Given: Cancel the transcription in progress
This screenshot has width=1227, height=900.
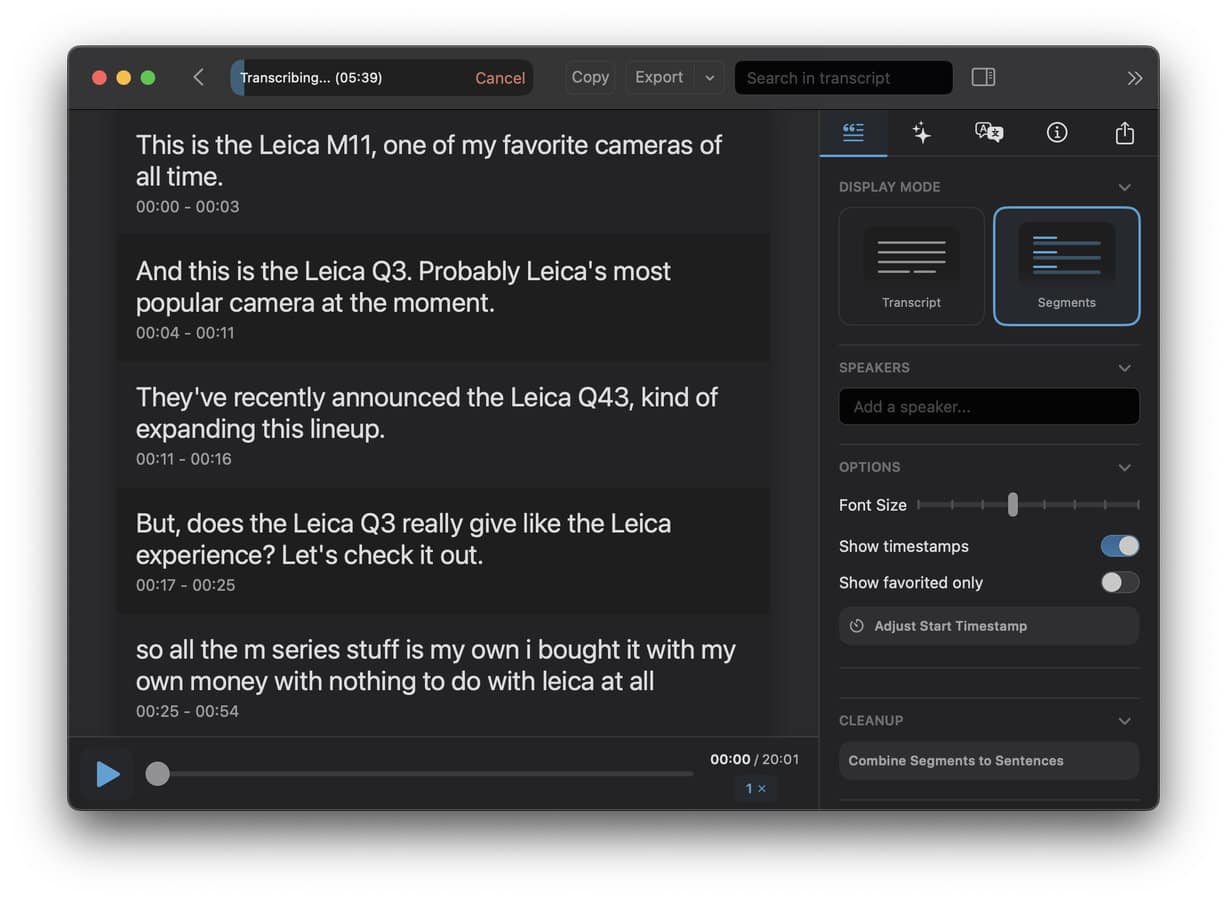Looking at the screenshot, I should 500,78.
